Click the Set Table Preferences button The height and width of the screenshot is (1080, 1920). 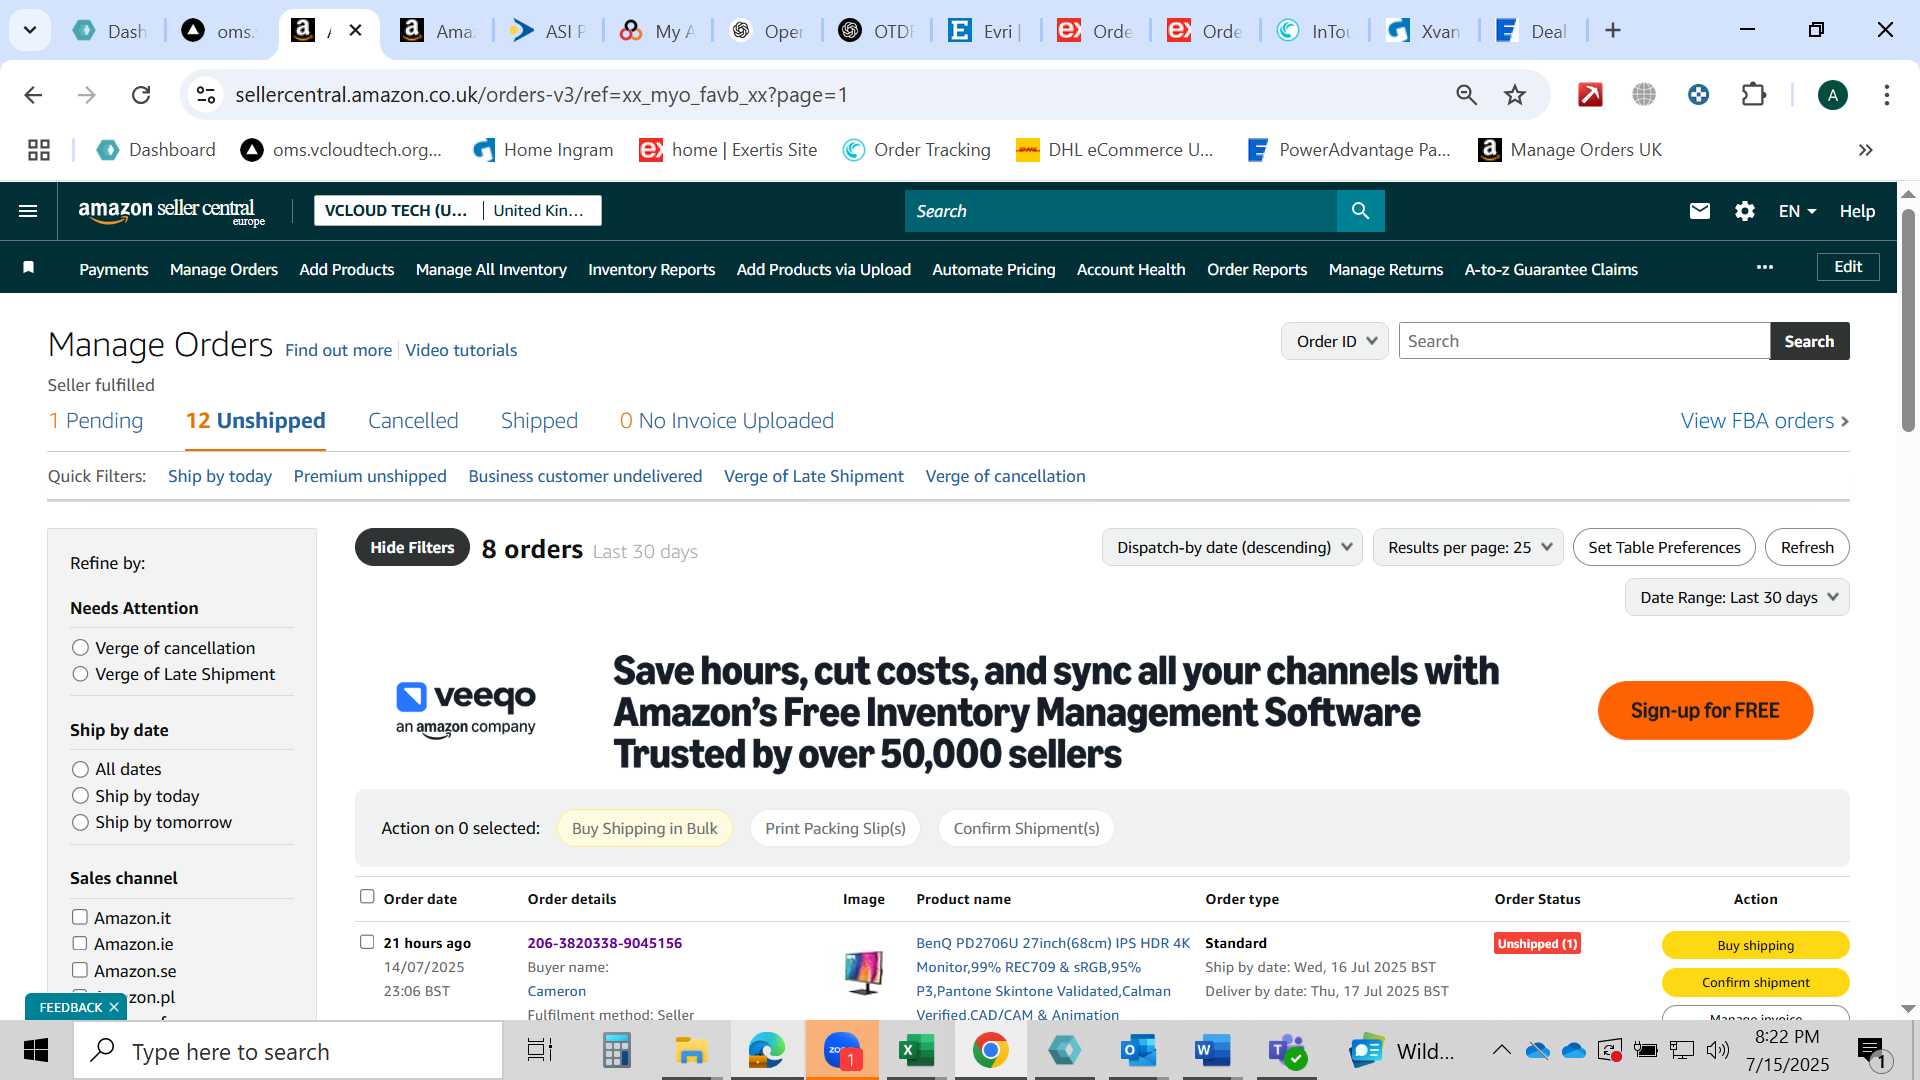tap(1664, 547)
